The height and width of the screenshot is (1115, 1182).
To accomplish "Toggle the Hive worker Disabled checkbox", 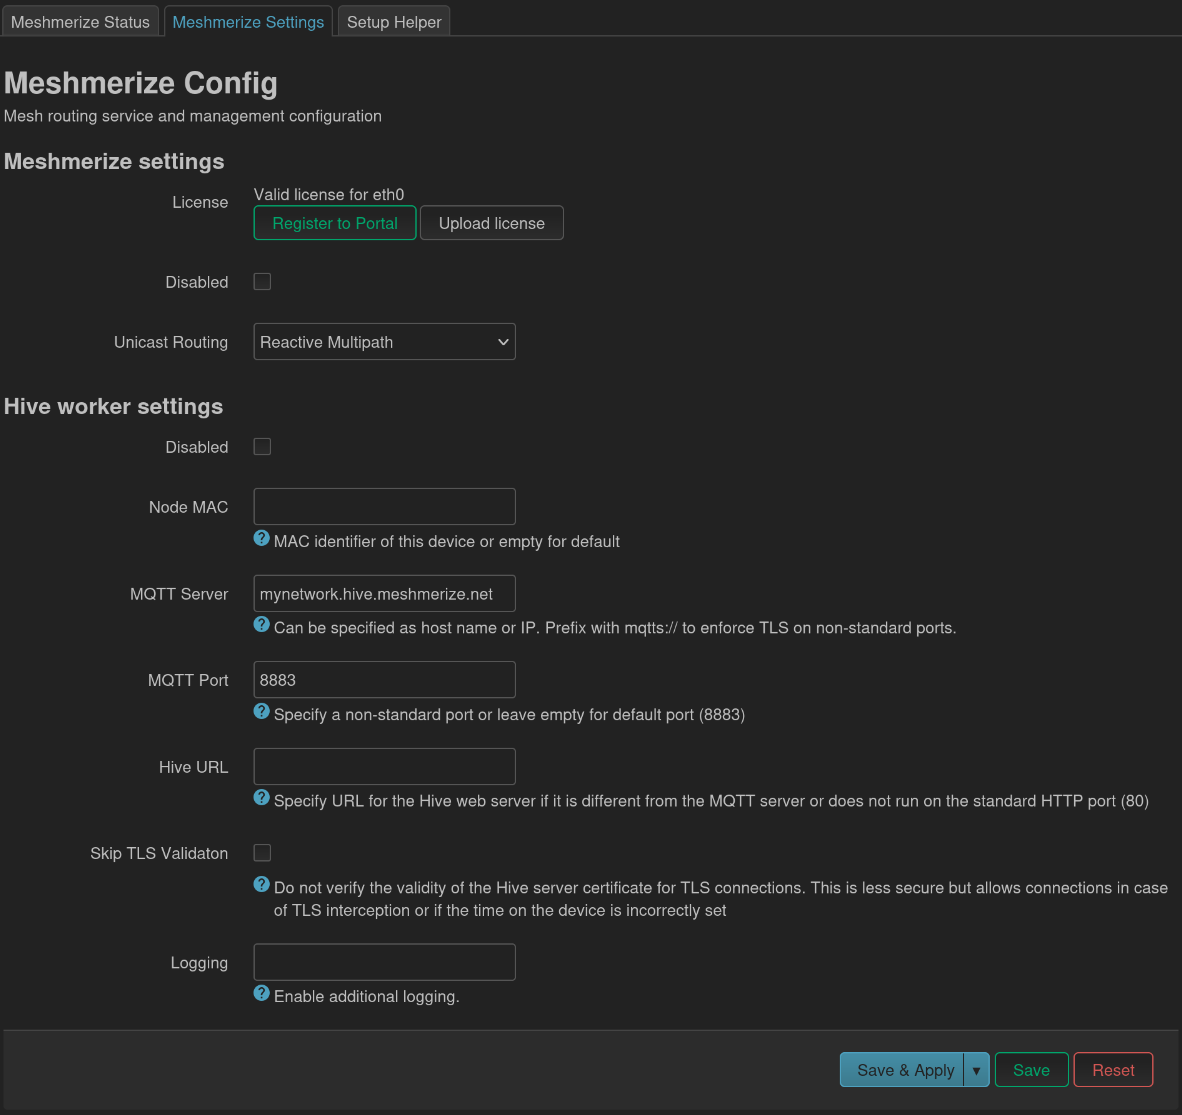I will [262, 447].
